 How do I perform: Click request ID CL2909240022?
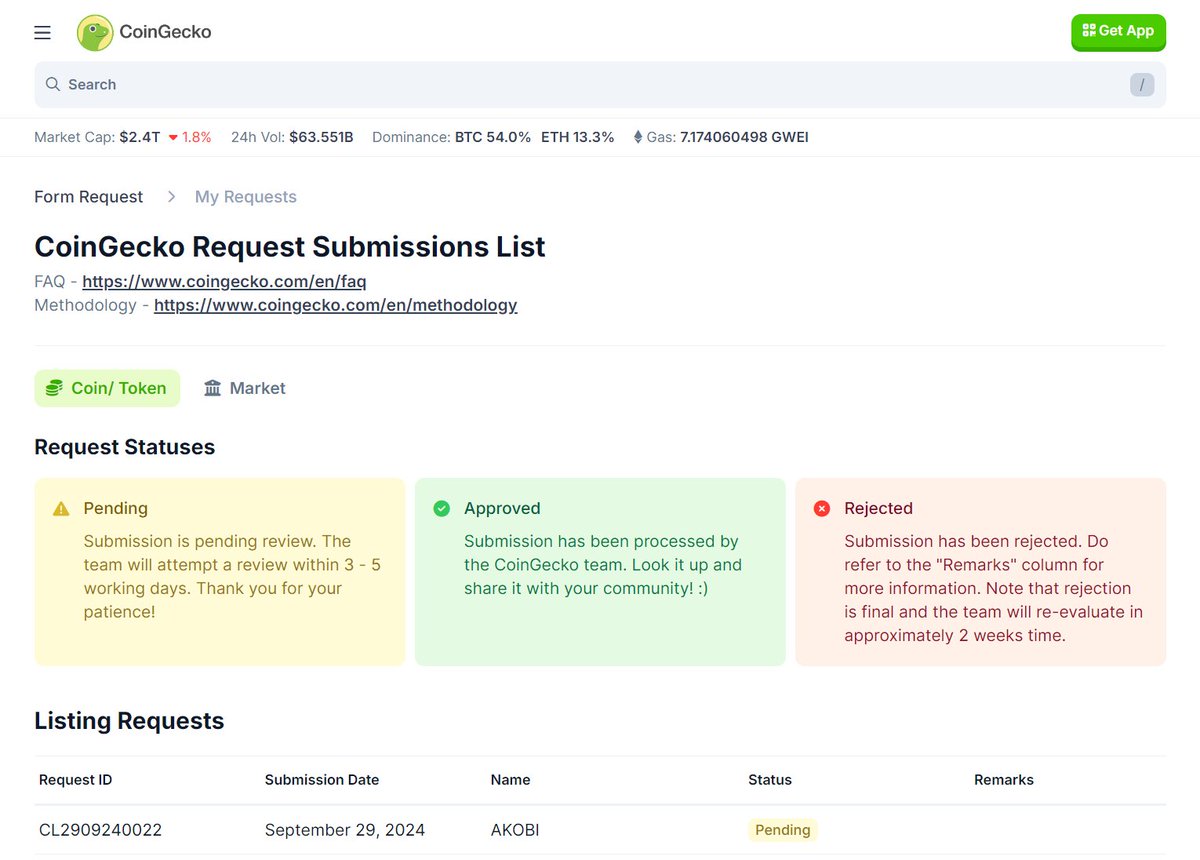(100, 830)
